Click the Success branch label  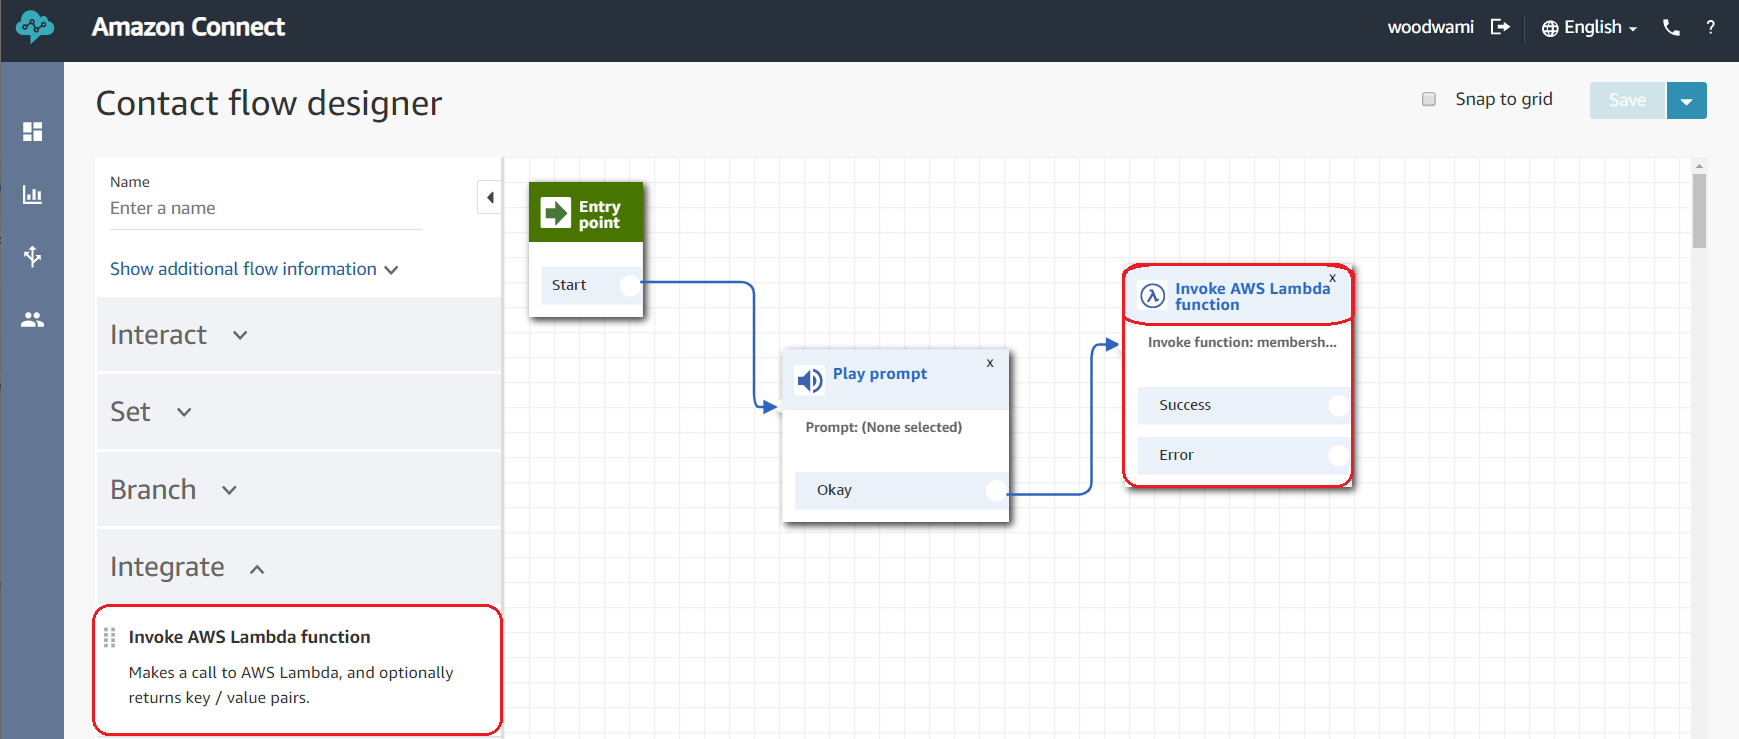1185,405
